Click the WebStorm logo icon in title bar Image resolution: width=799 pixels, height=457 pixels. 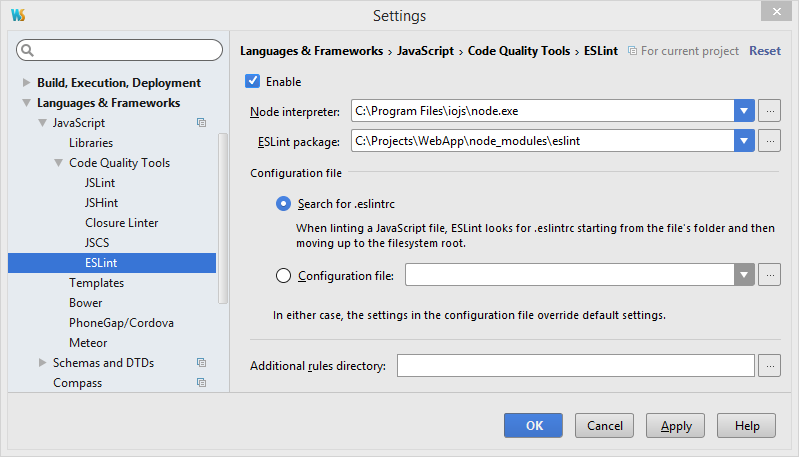coord(18,15)
